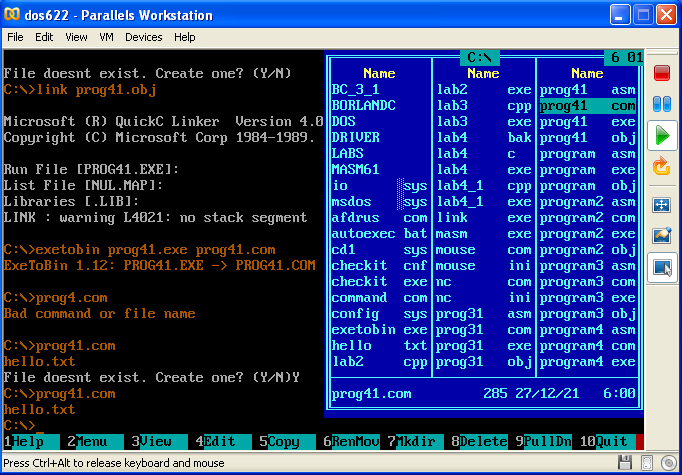
Task: Stop the virtual machine with red button
Action: tap(662, 72)
